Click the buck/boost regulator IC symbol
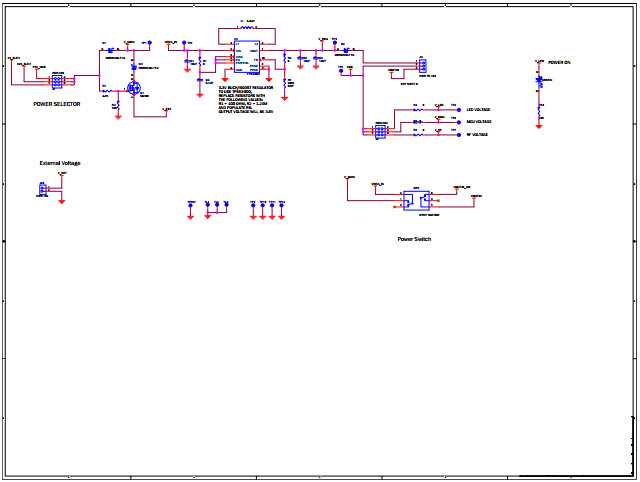640x482 pixels. click(246, 57)
